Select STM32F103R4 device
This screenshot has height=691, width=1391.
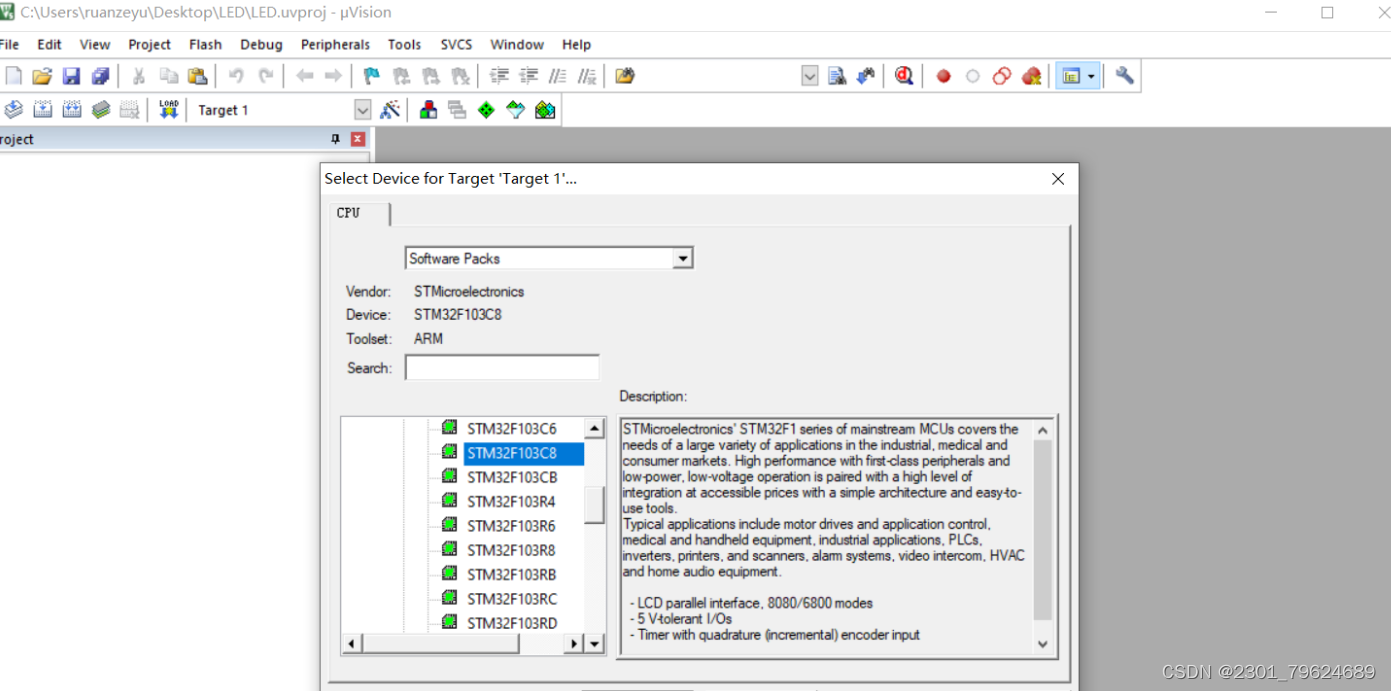point(511,501)
